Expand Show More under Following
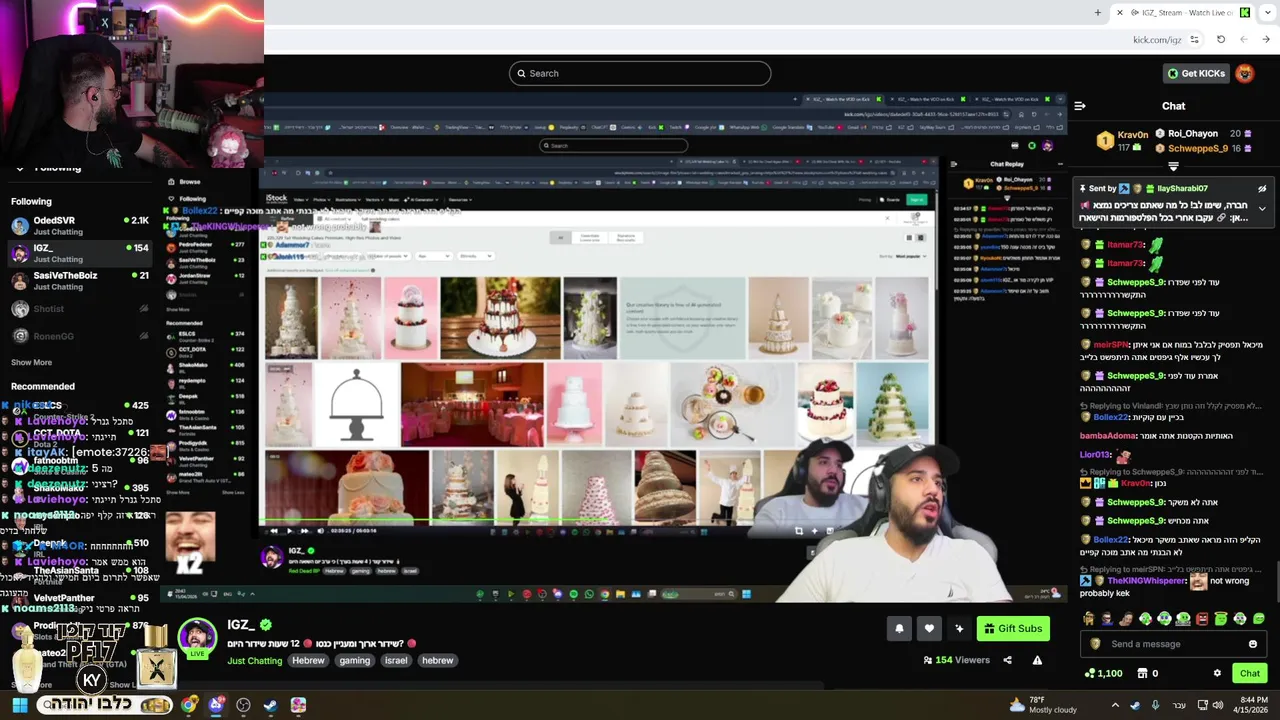The height and width of the screenshot is (720, 1280). point(31,362)
